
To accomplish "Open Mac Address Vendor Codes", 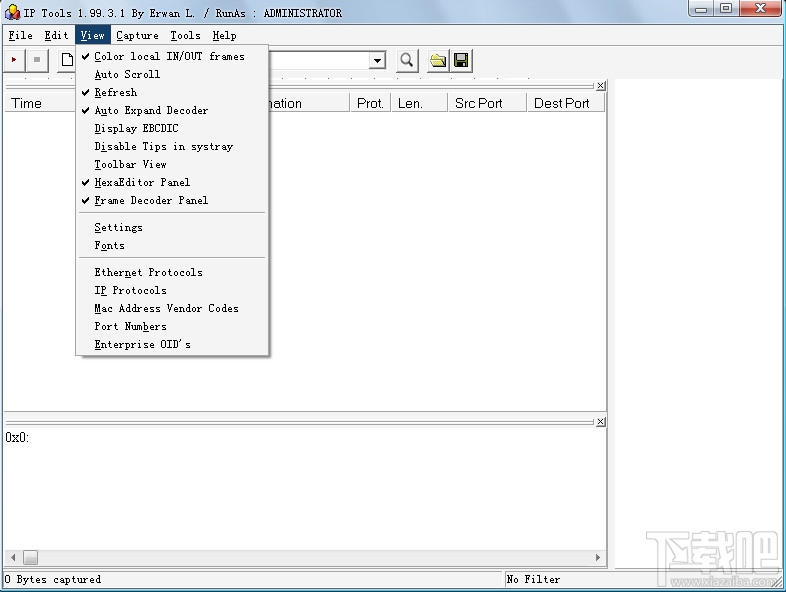I will pos(171,309).
